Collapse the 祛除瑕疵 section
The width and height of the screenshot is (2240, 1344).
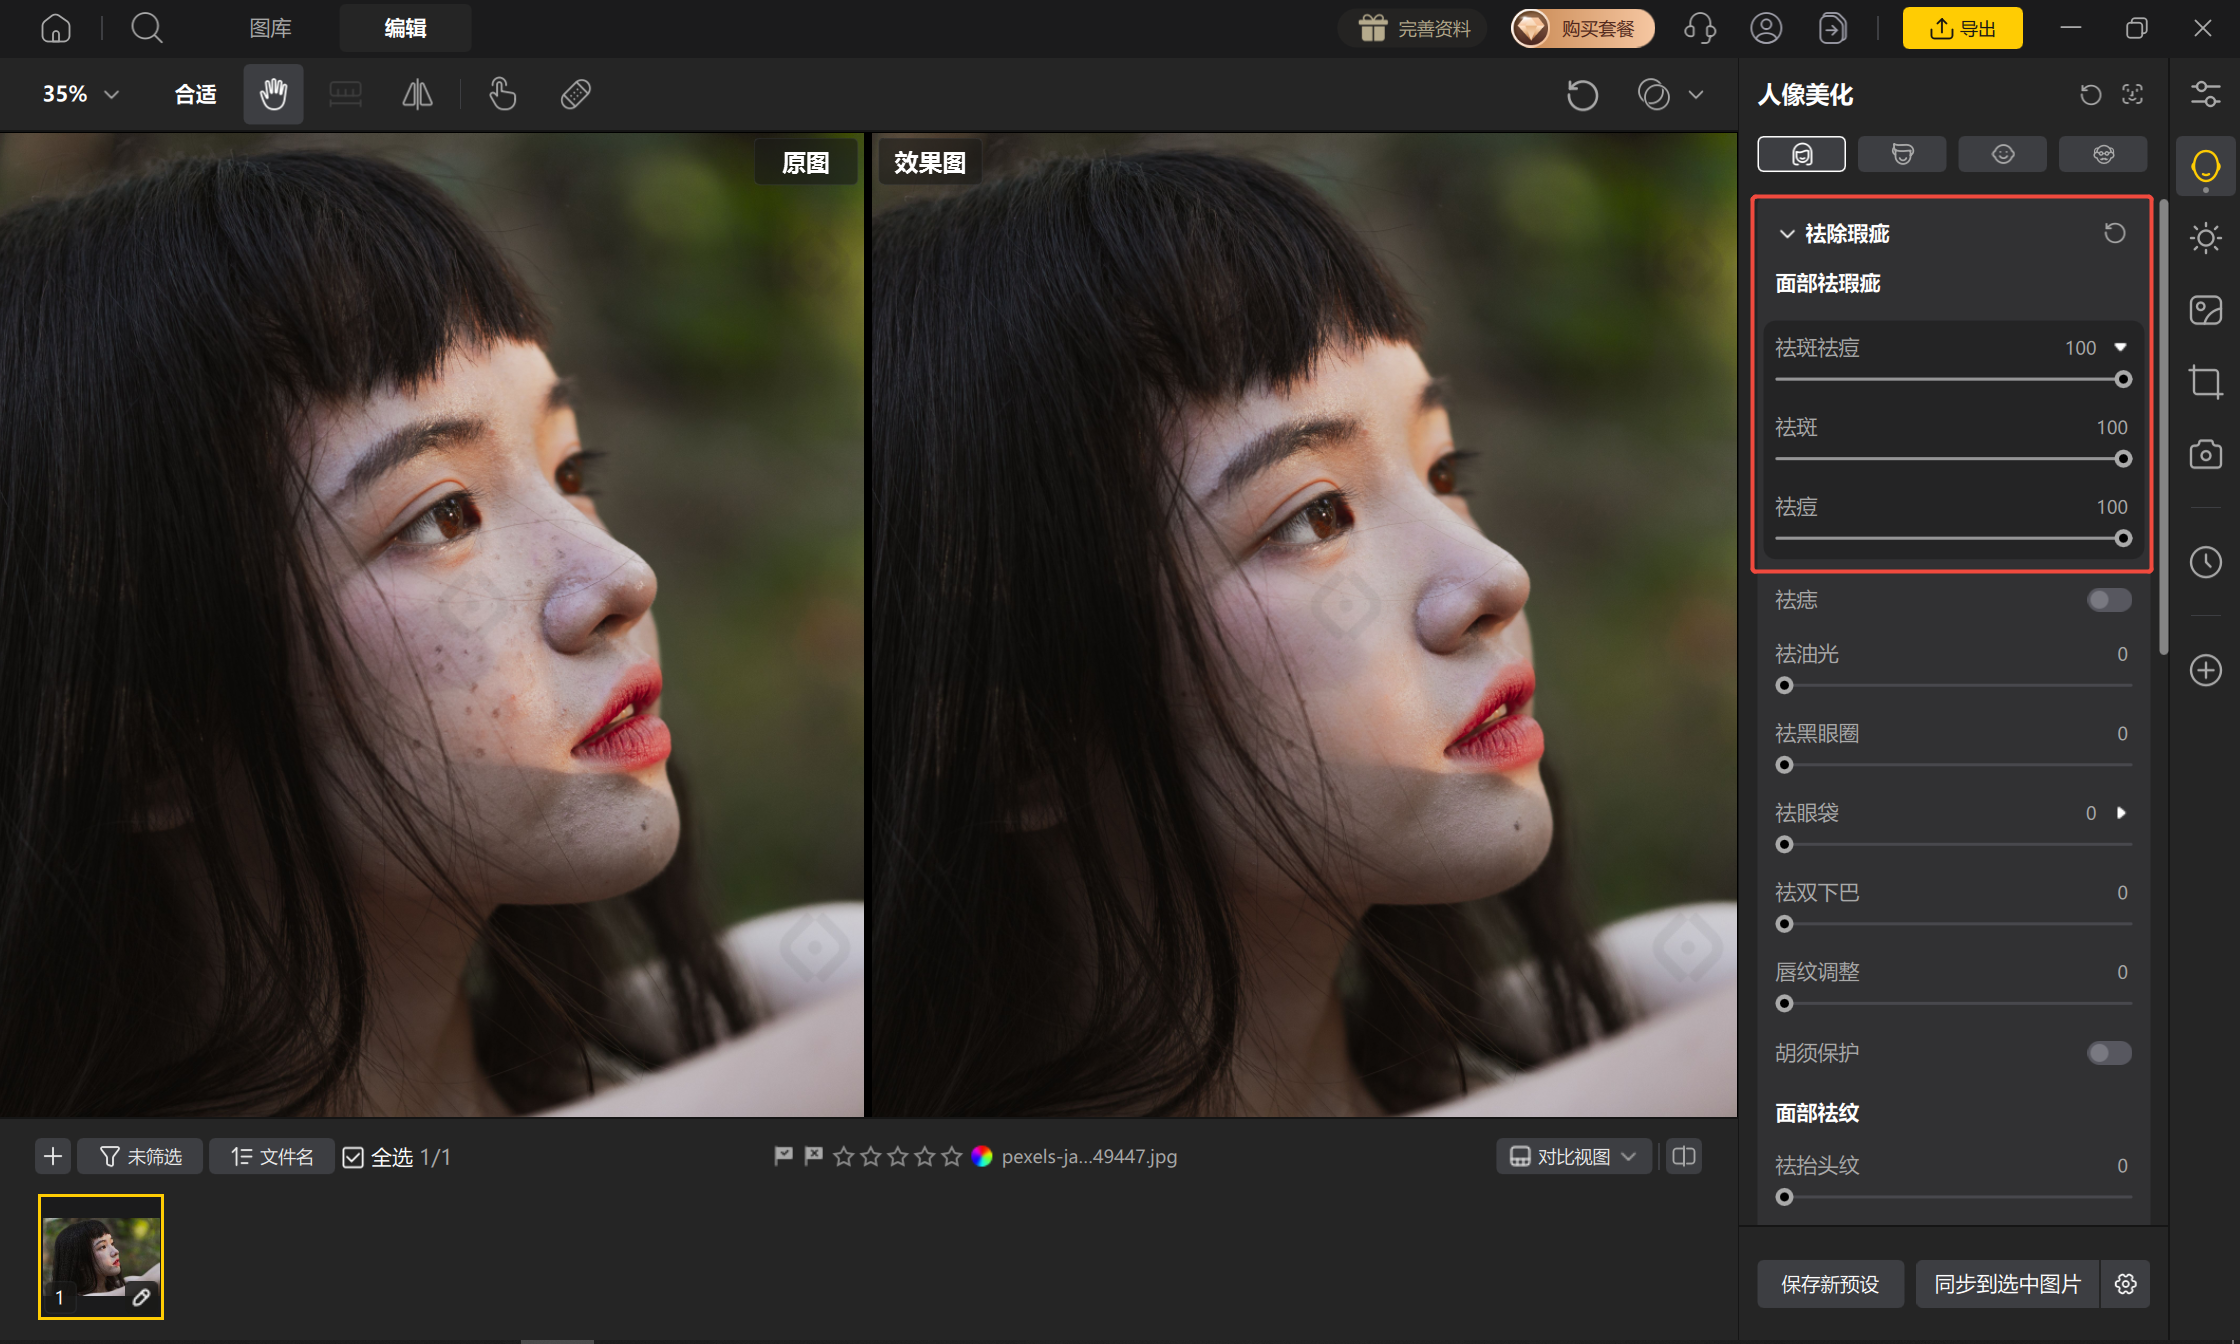tap(1787, 234)
